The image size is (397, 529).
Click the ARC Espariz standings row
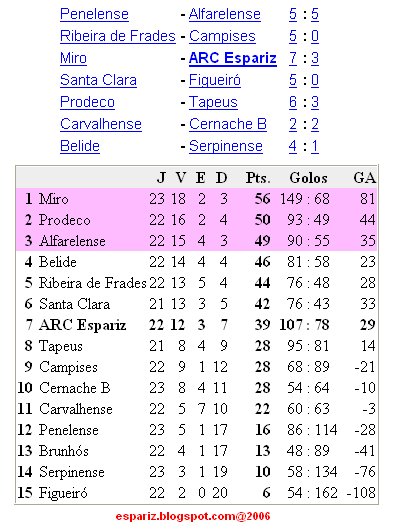pos(196,325)
